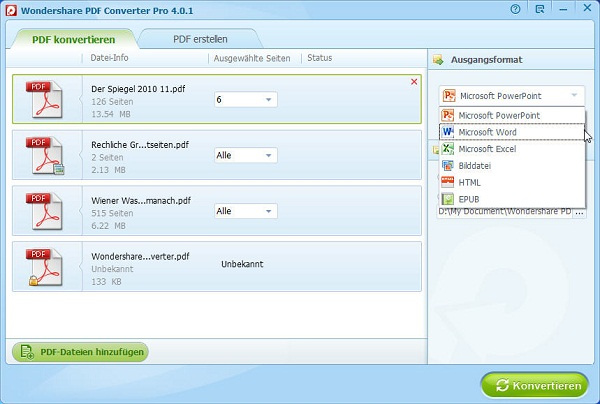600x404 pixels.
Task: Choose Microsoft PowerPoint from format list
Action: [512, 116]
